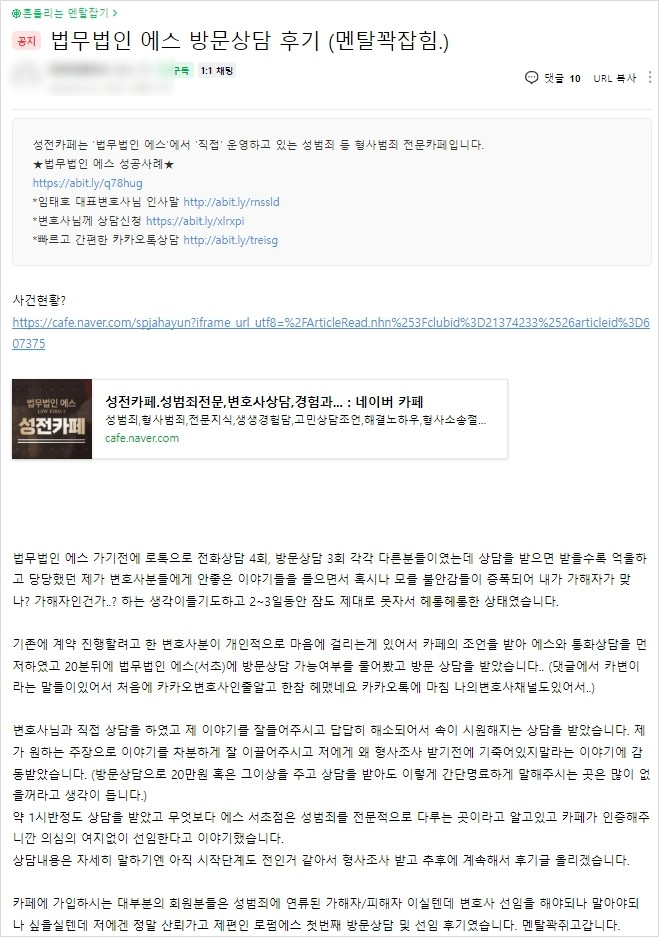659x937 pixels.
Task: Open comments via the speech bubble icon
Action: pos(531,78)
